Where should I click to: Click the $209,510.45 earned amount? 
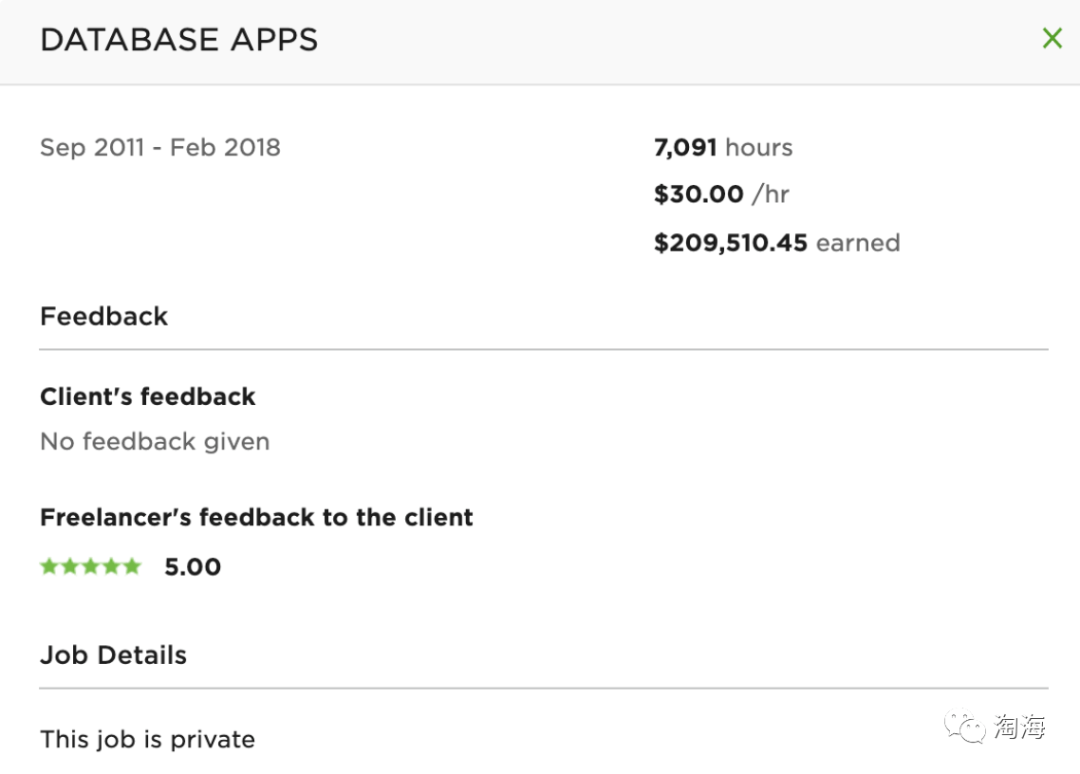tap(777, 242)
